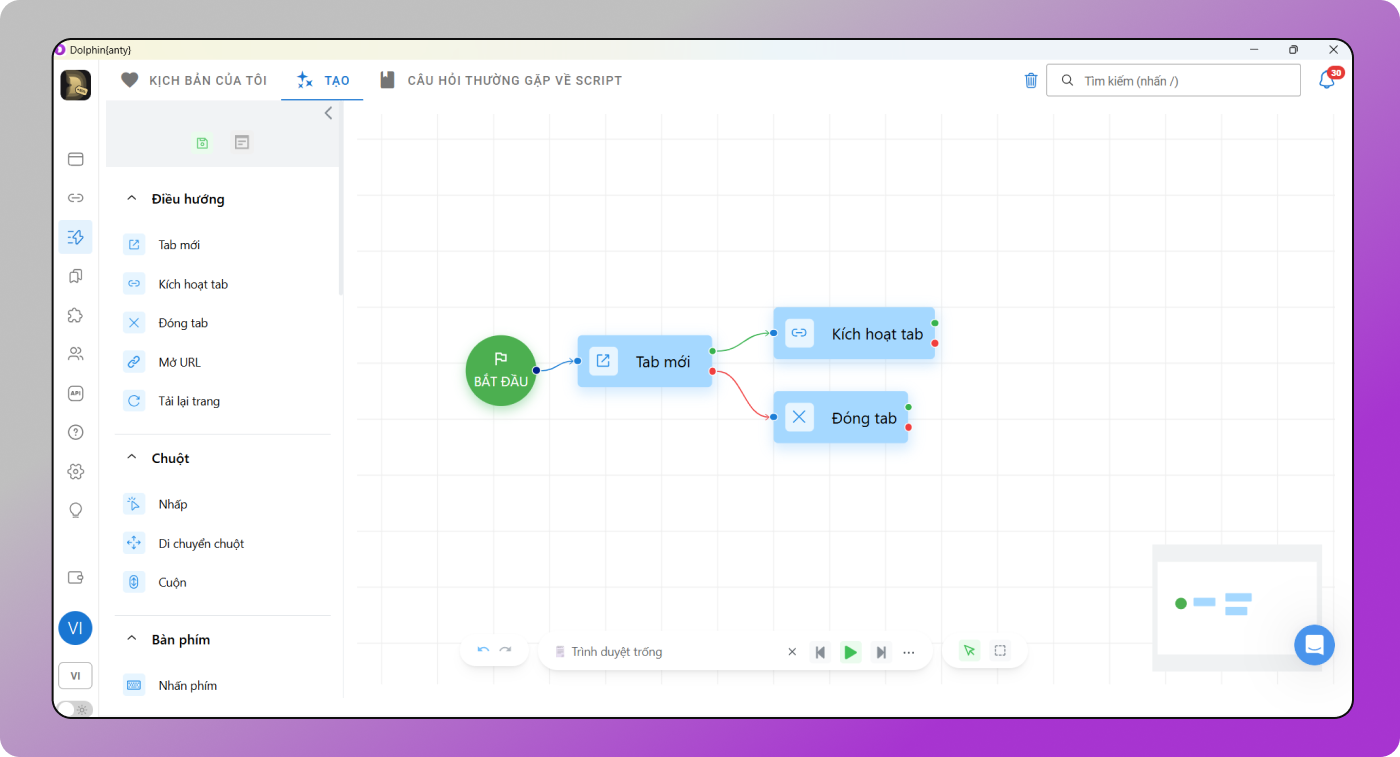Collapse the left actions panel
1400x757 pixels.
tap(328, 114)
